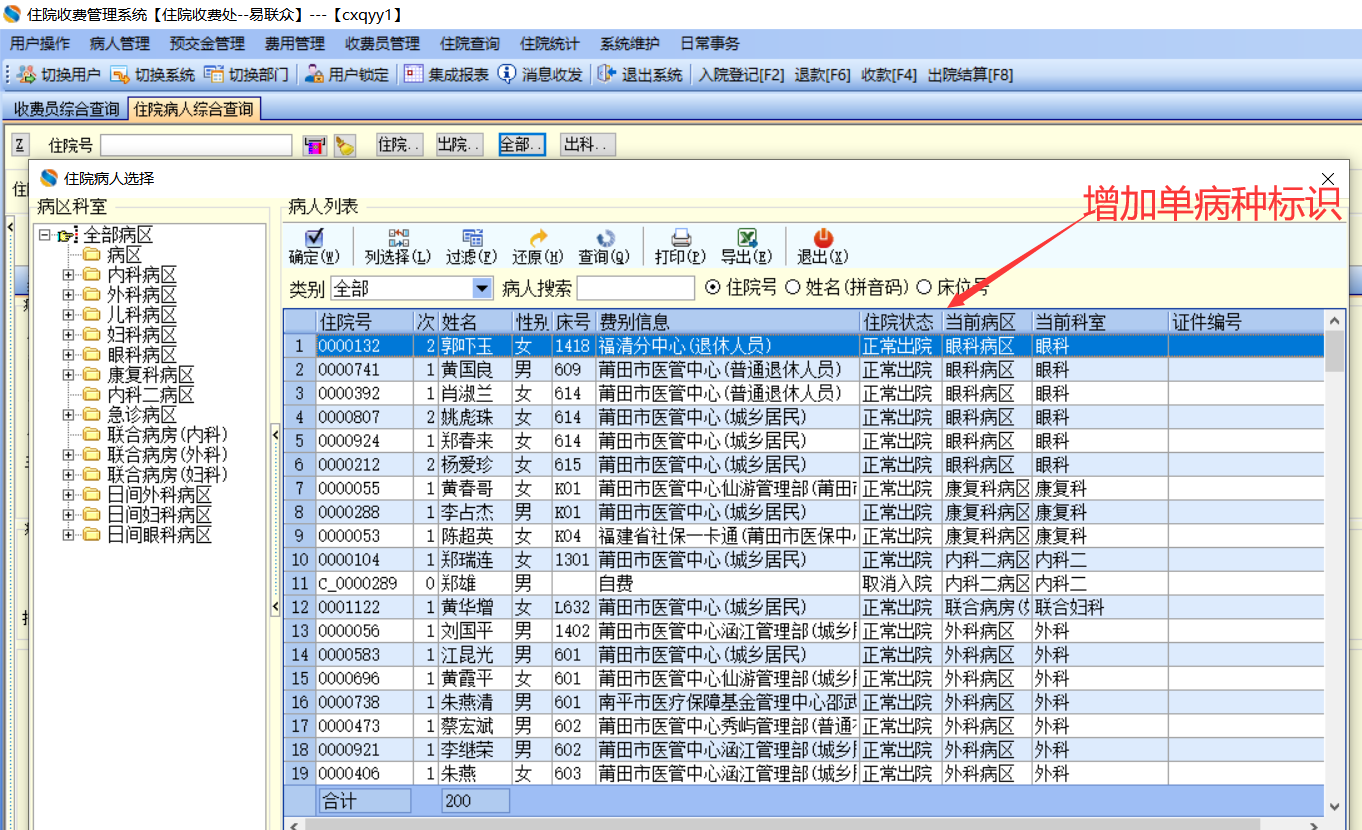Viewport: 1362px width, 830px height.
Task: Focus the 病人搜索 search box
Action: click(x=636, y=288)
